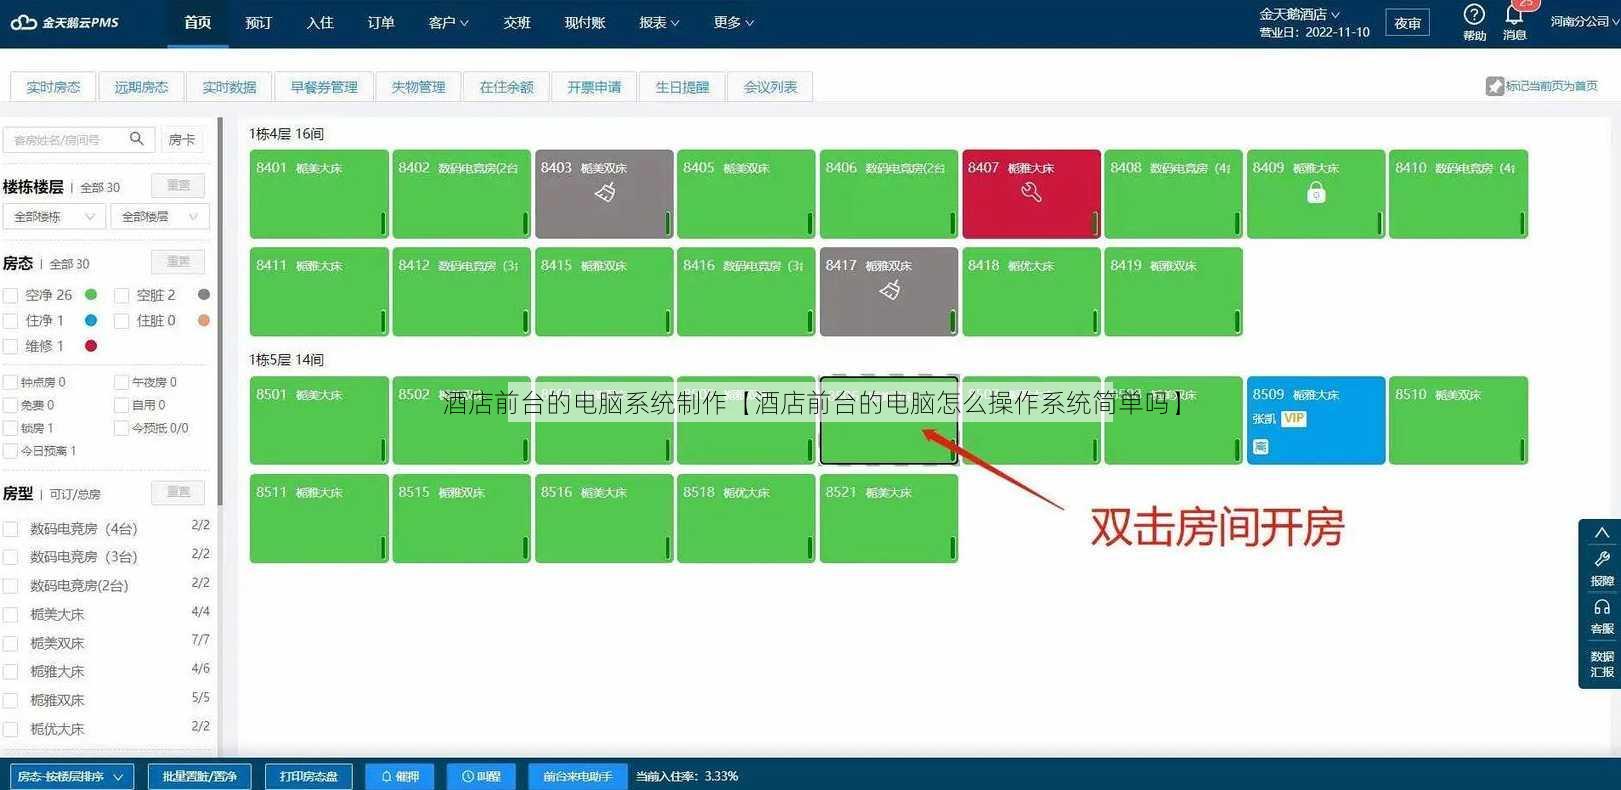The height and width of the screenshot is (790, 1621).
Task: Check the 锁房 1 filter
Action: click(10, 428)
